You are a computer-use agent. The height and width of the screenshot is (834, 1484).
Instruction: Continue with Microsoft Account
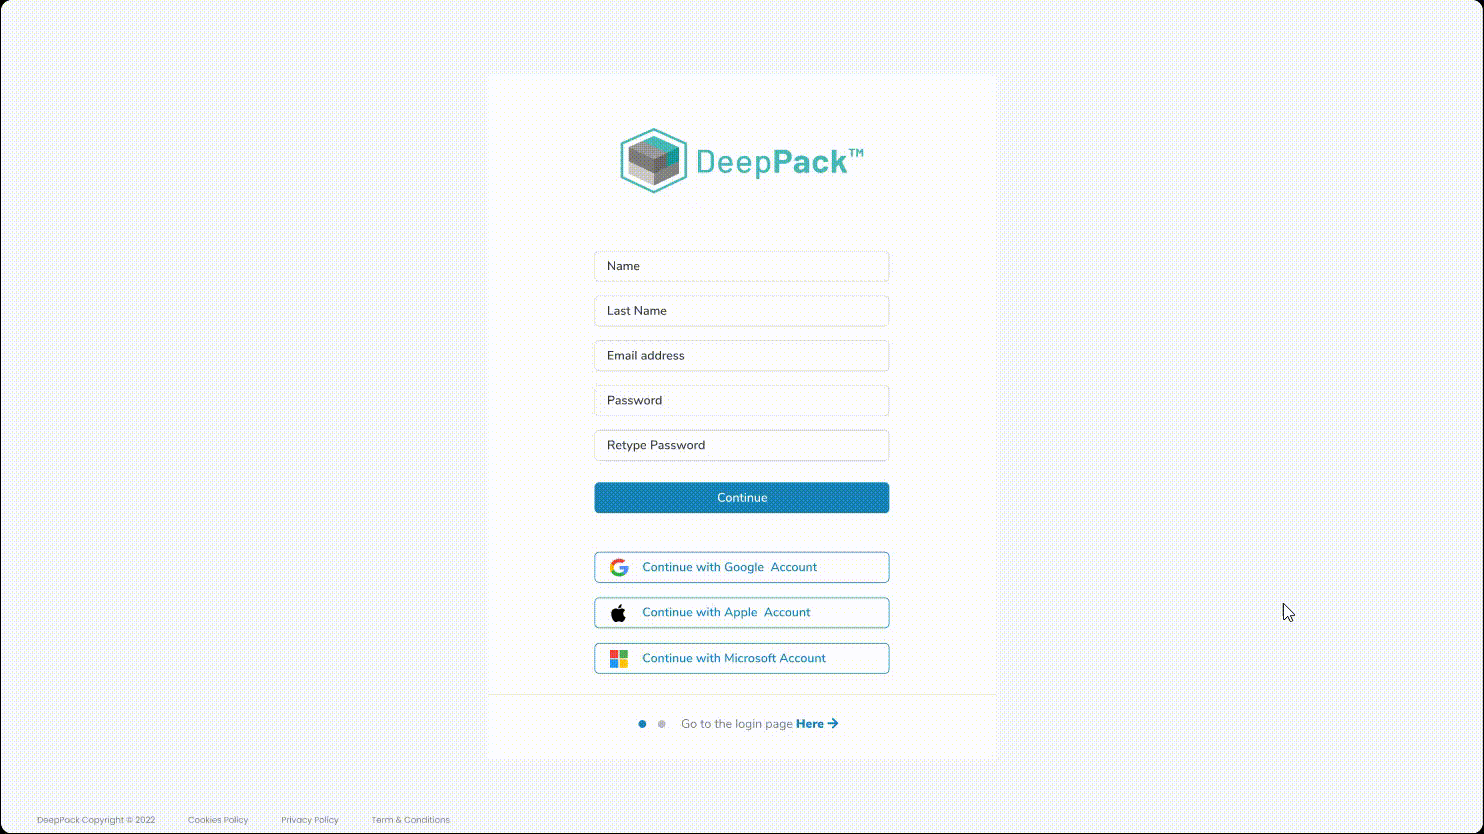(x=741, y=658)
